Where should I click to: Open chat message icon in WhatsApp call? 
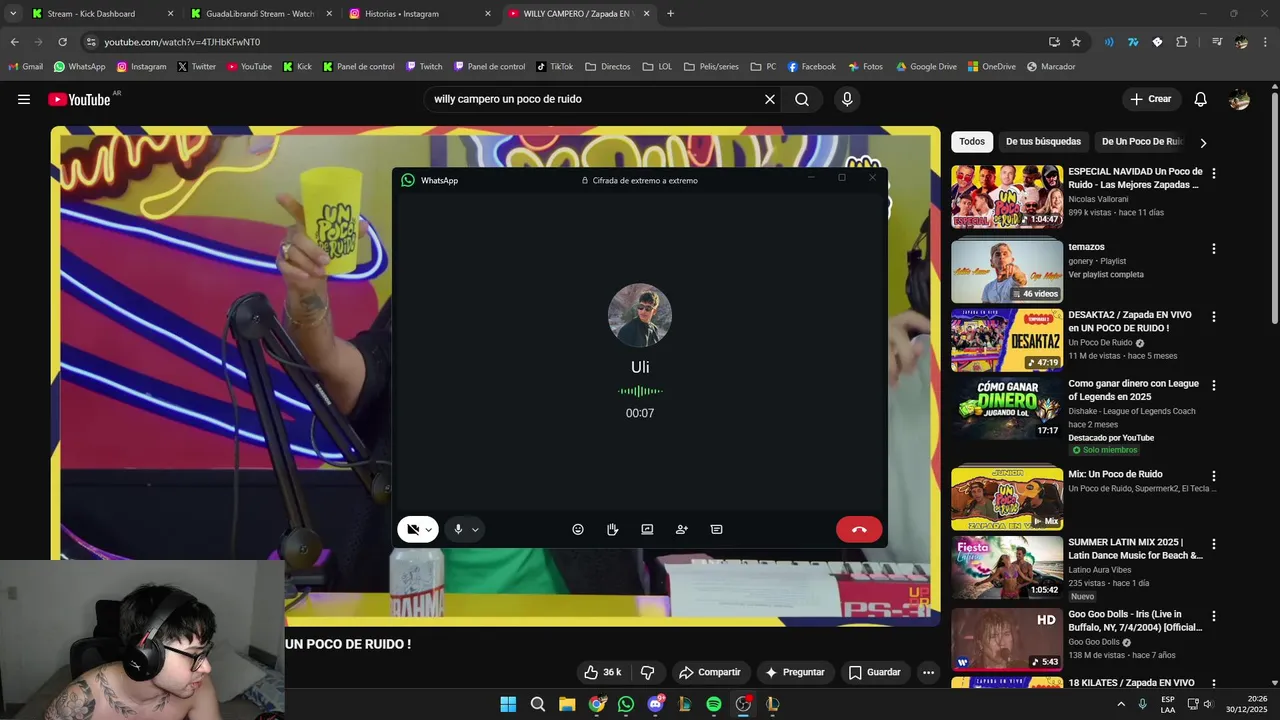point(716,529)
